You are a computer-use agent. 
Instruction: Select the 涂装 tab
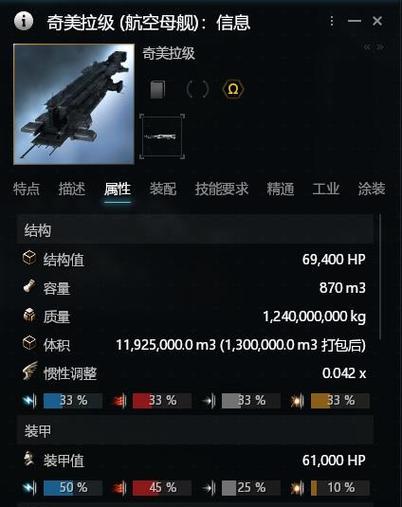click(x=371, y=189)
